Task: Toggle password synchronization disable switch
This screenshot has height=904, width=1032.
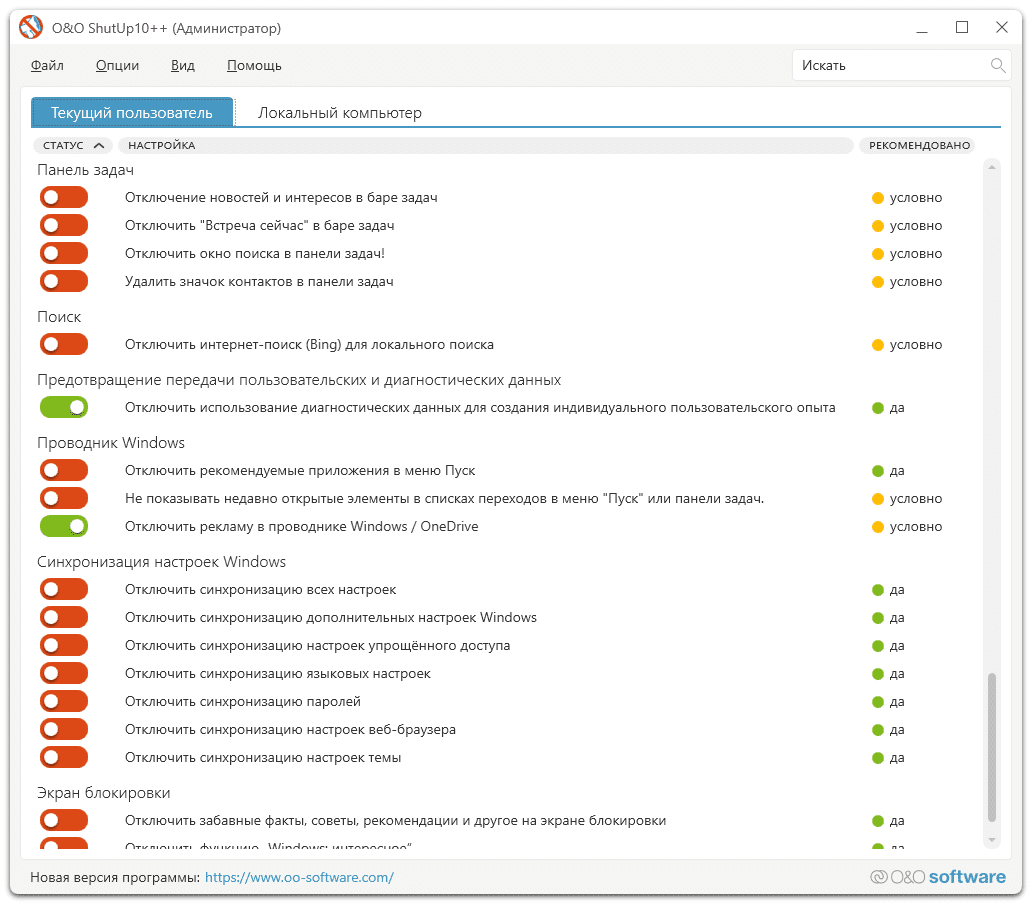Action: (x=64, y=702)
